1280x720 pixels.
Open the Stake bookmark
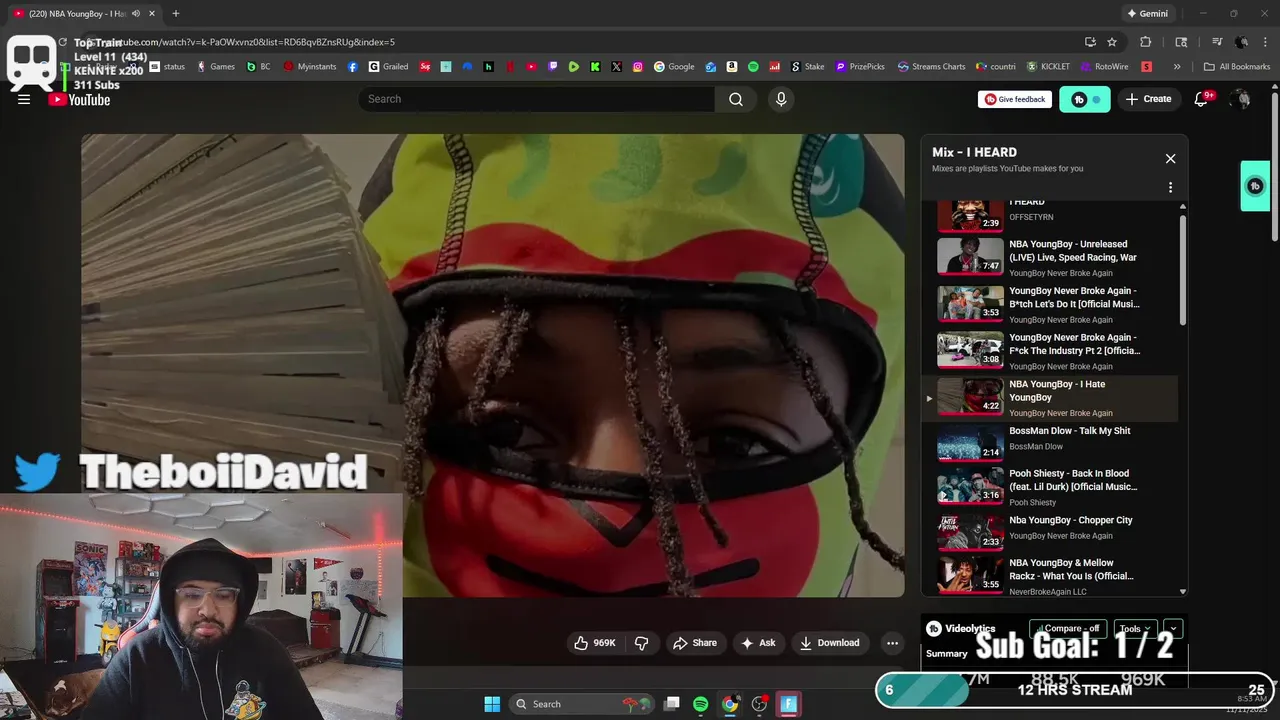[808, 67]
